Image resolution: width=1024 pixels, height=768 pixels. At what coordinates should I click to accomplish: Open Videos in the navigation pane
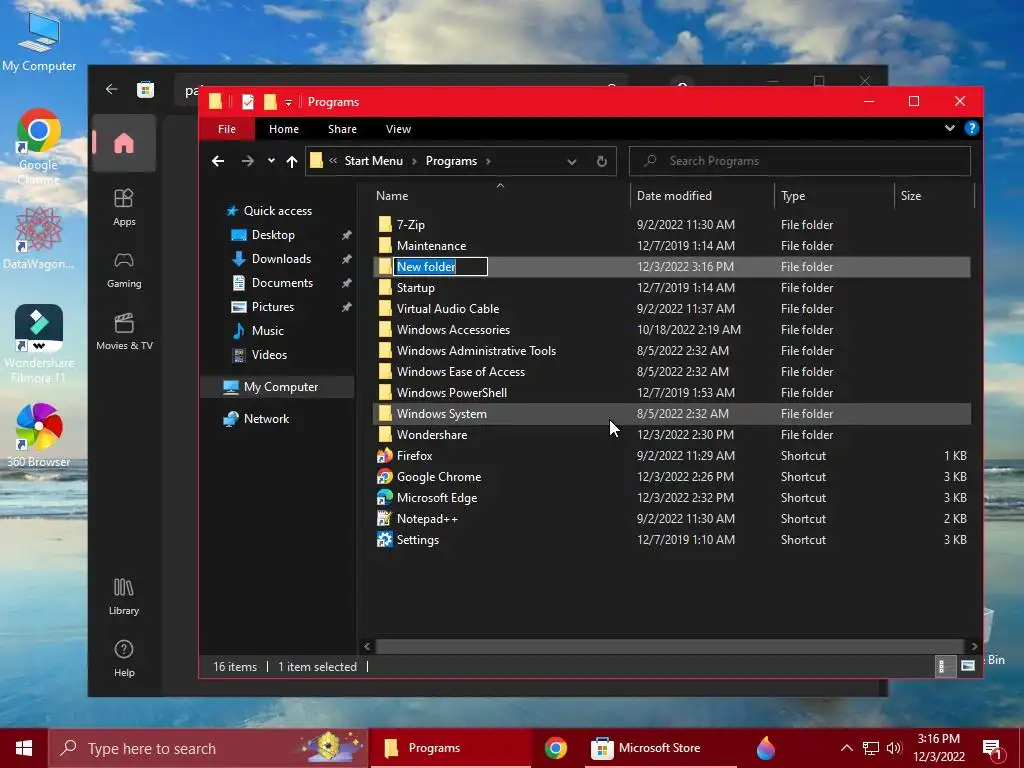269,355
